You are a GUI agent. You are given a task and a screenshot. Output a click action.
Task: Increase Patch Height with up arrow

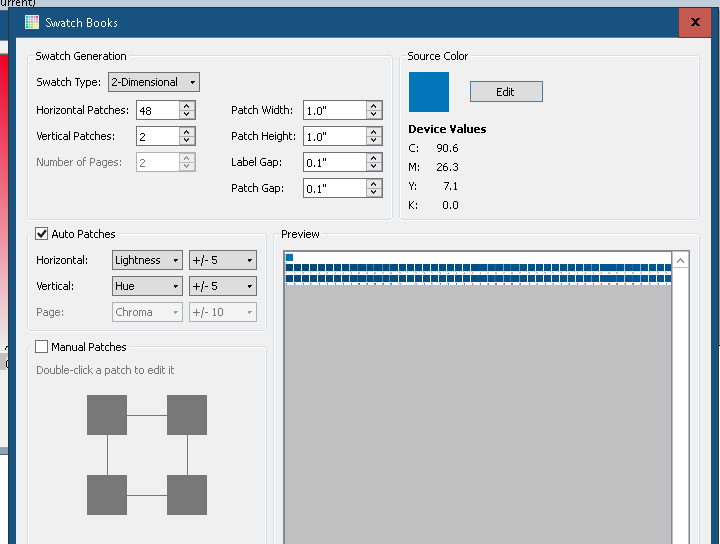click(x=374, y=132)
